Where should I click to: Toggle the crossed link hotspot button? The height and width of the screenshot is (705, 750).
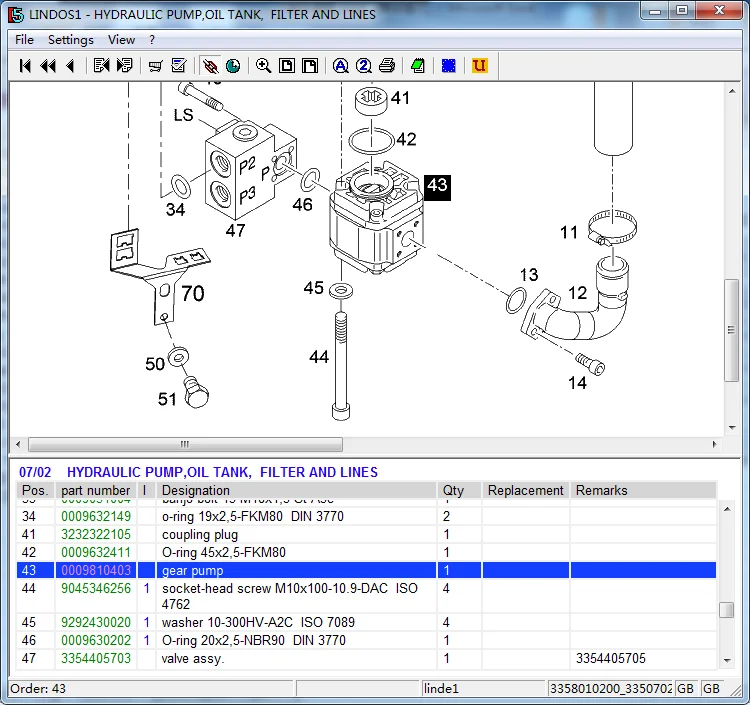coord(210,66)
